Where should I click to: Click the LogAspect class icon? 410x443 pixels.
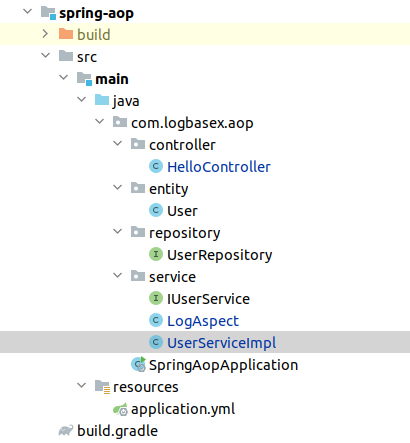pyautogui.click(x=156, y=320)
